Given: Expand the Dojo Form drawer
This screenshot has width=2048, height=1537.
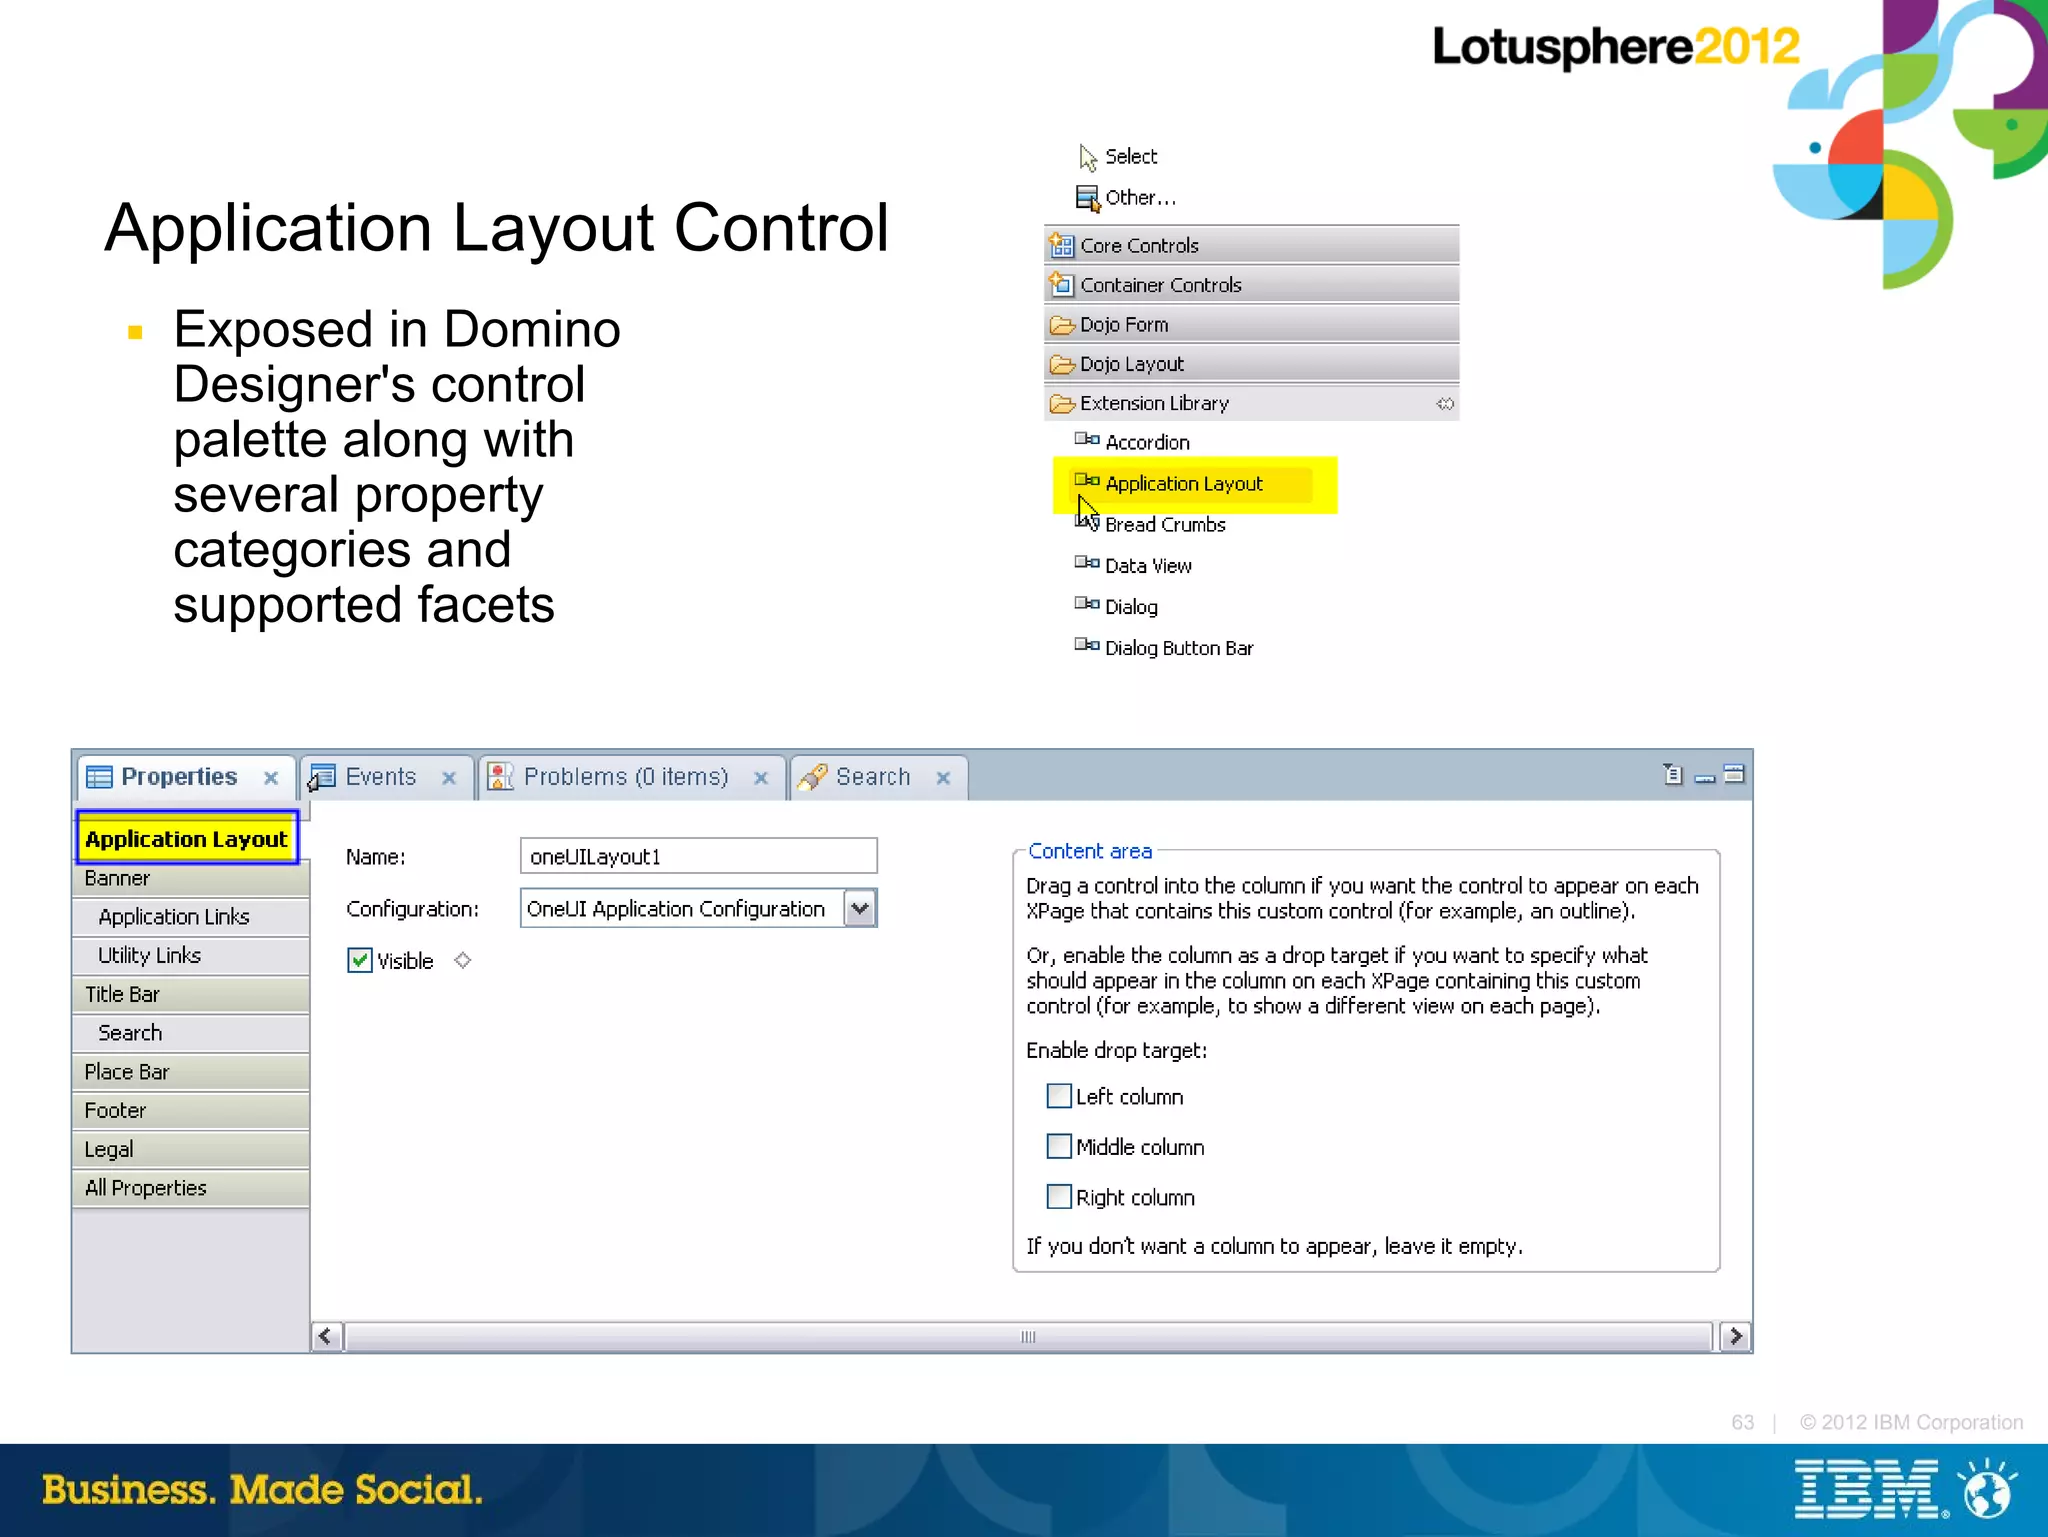Looking at the screenshot, I should point(1251,325).
